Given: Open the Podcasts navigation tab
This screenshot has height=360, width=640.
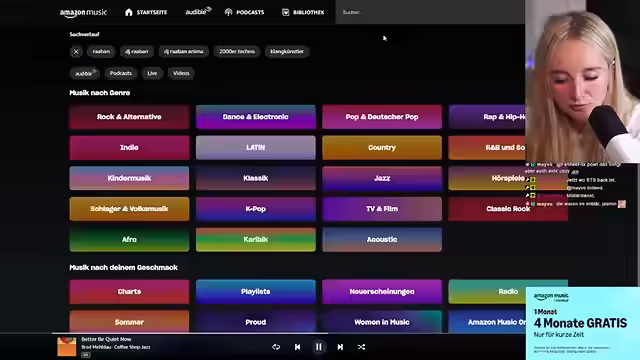Looking at the screenshot, I should point(244,12).
